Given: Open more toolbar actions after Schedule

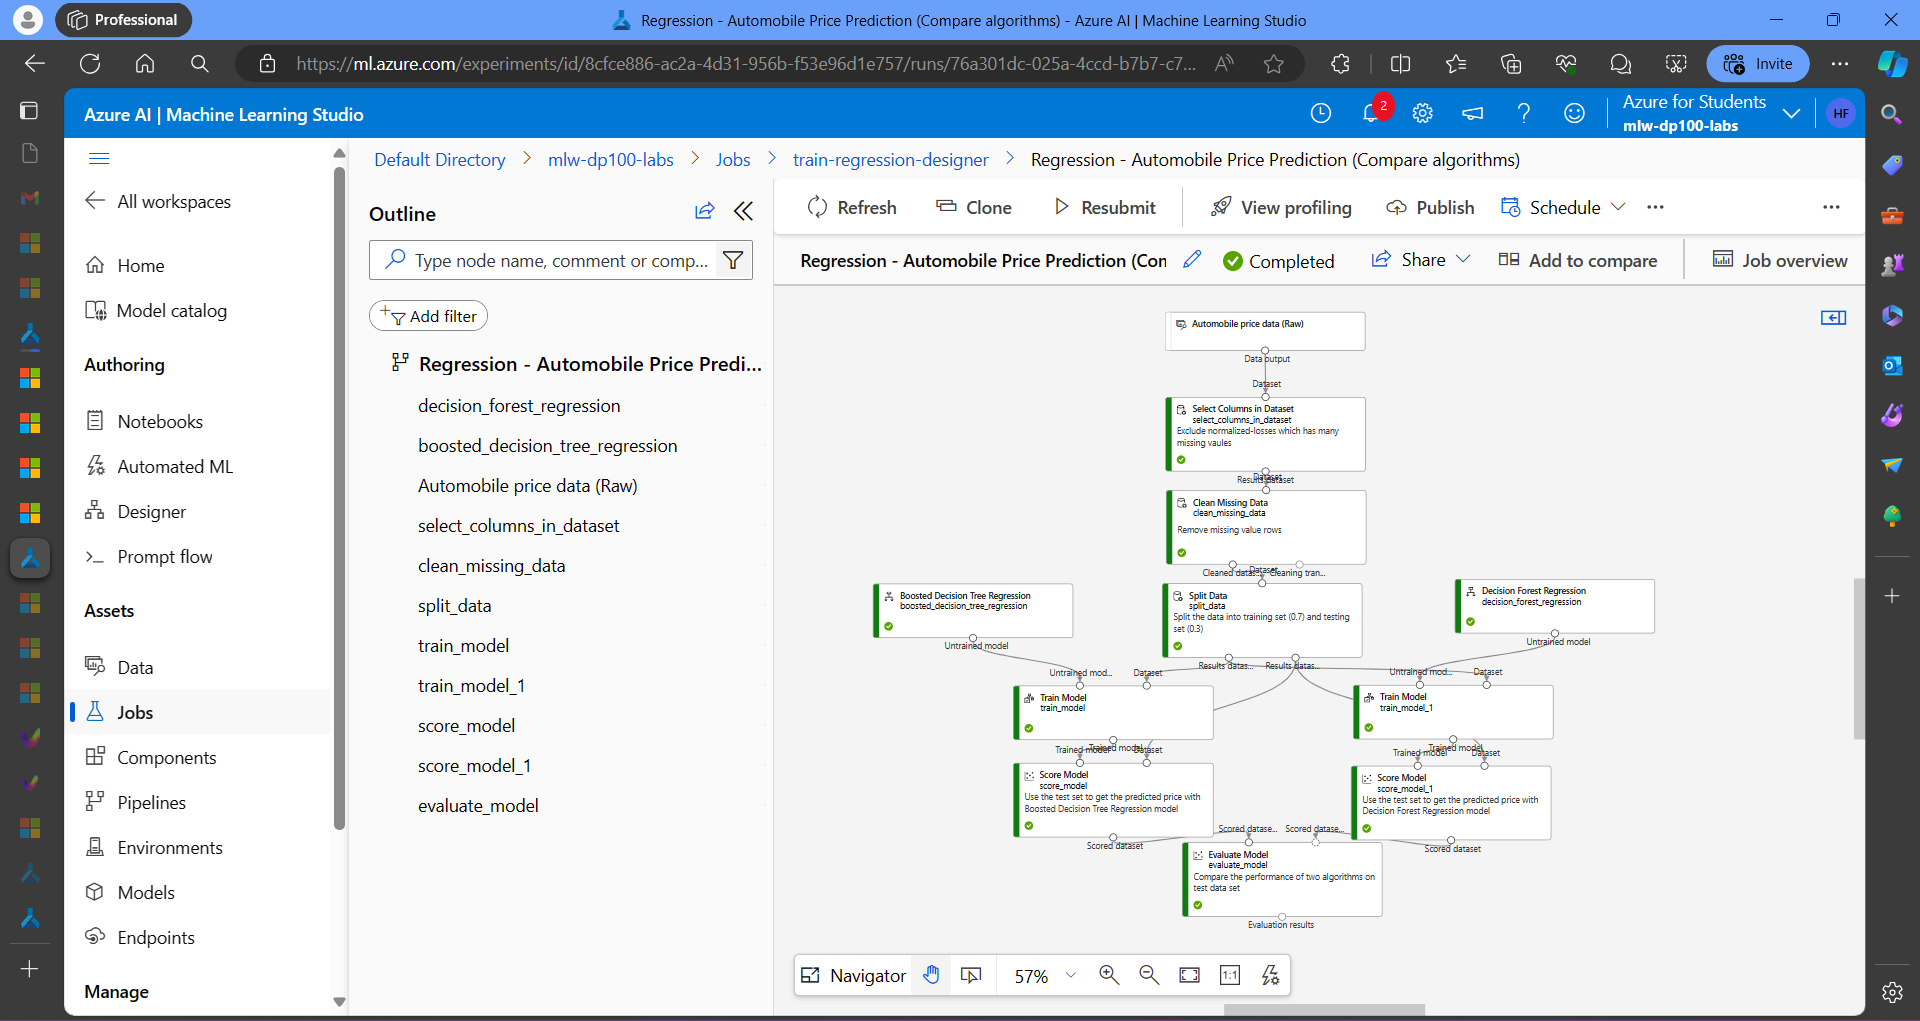Looking at the screenshot, I should pos(1655,207).
